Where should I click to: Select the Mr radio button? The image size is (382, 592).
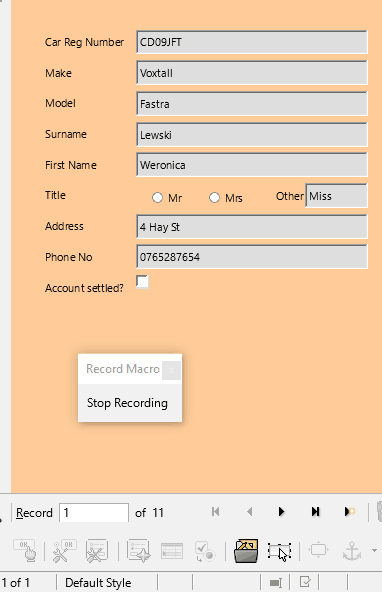click(x=157, y=197)
